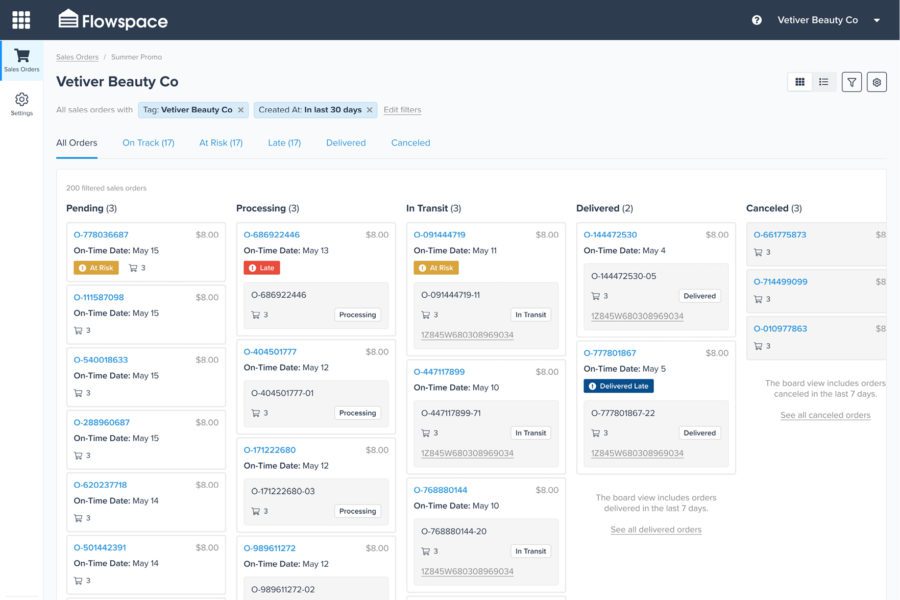Open the Delivered tab

click(x=345, y=142)
